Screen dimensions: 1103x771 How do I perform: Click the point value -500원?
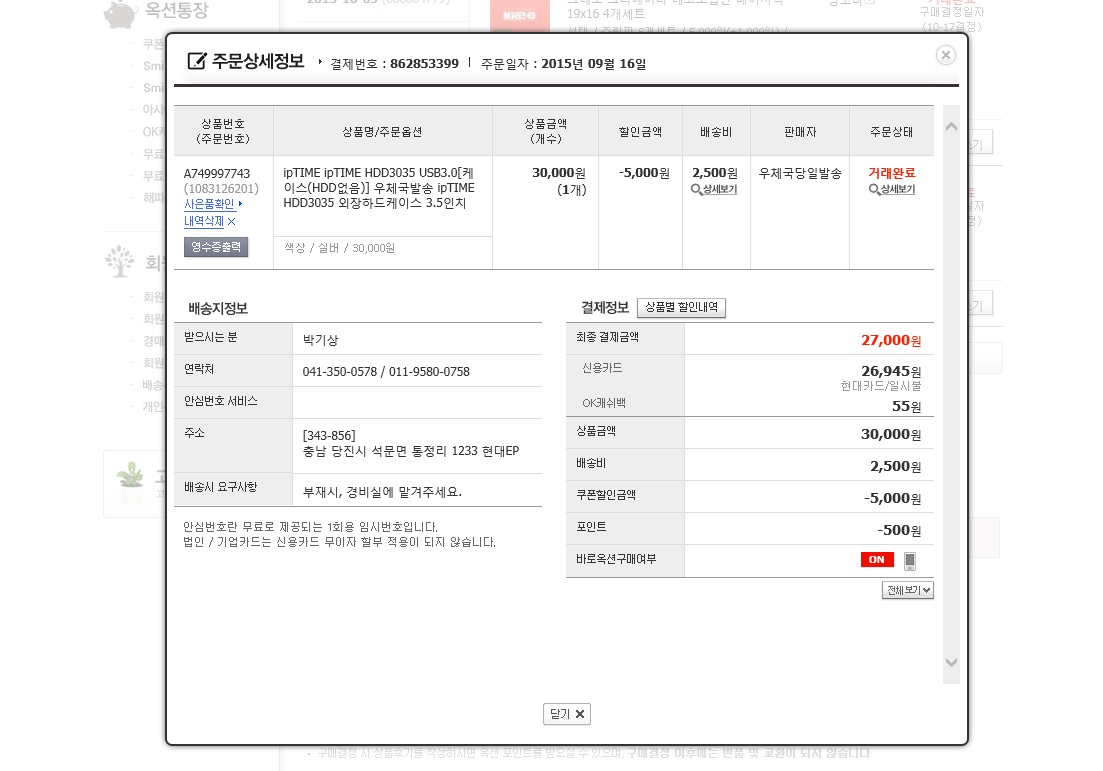point(899,530)
